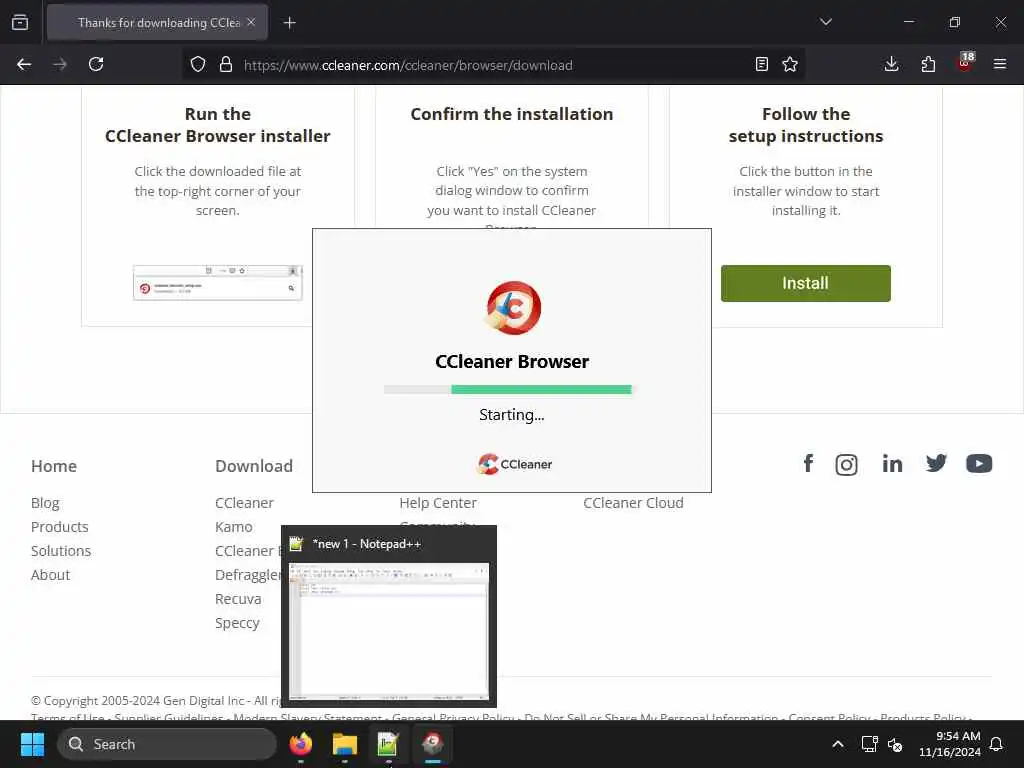The width and height of the screenshot is (1024, 768).
Task: Bookmark this page with the star
Action: [x=790, y=64]
